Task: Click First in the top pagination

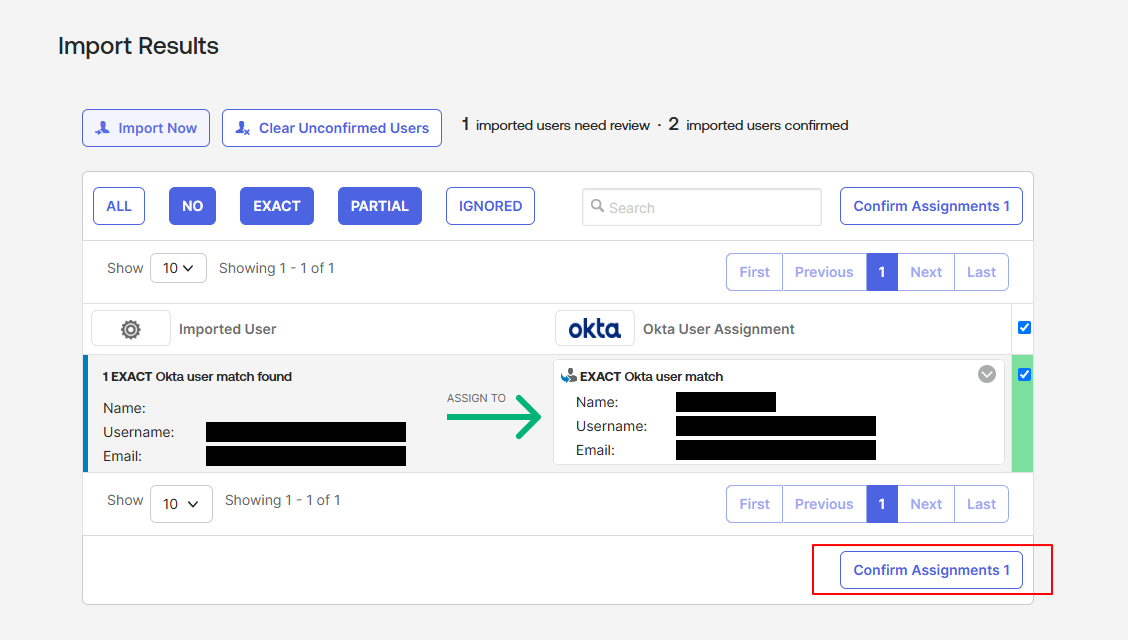Action: 755,272
